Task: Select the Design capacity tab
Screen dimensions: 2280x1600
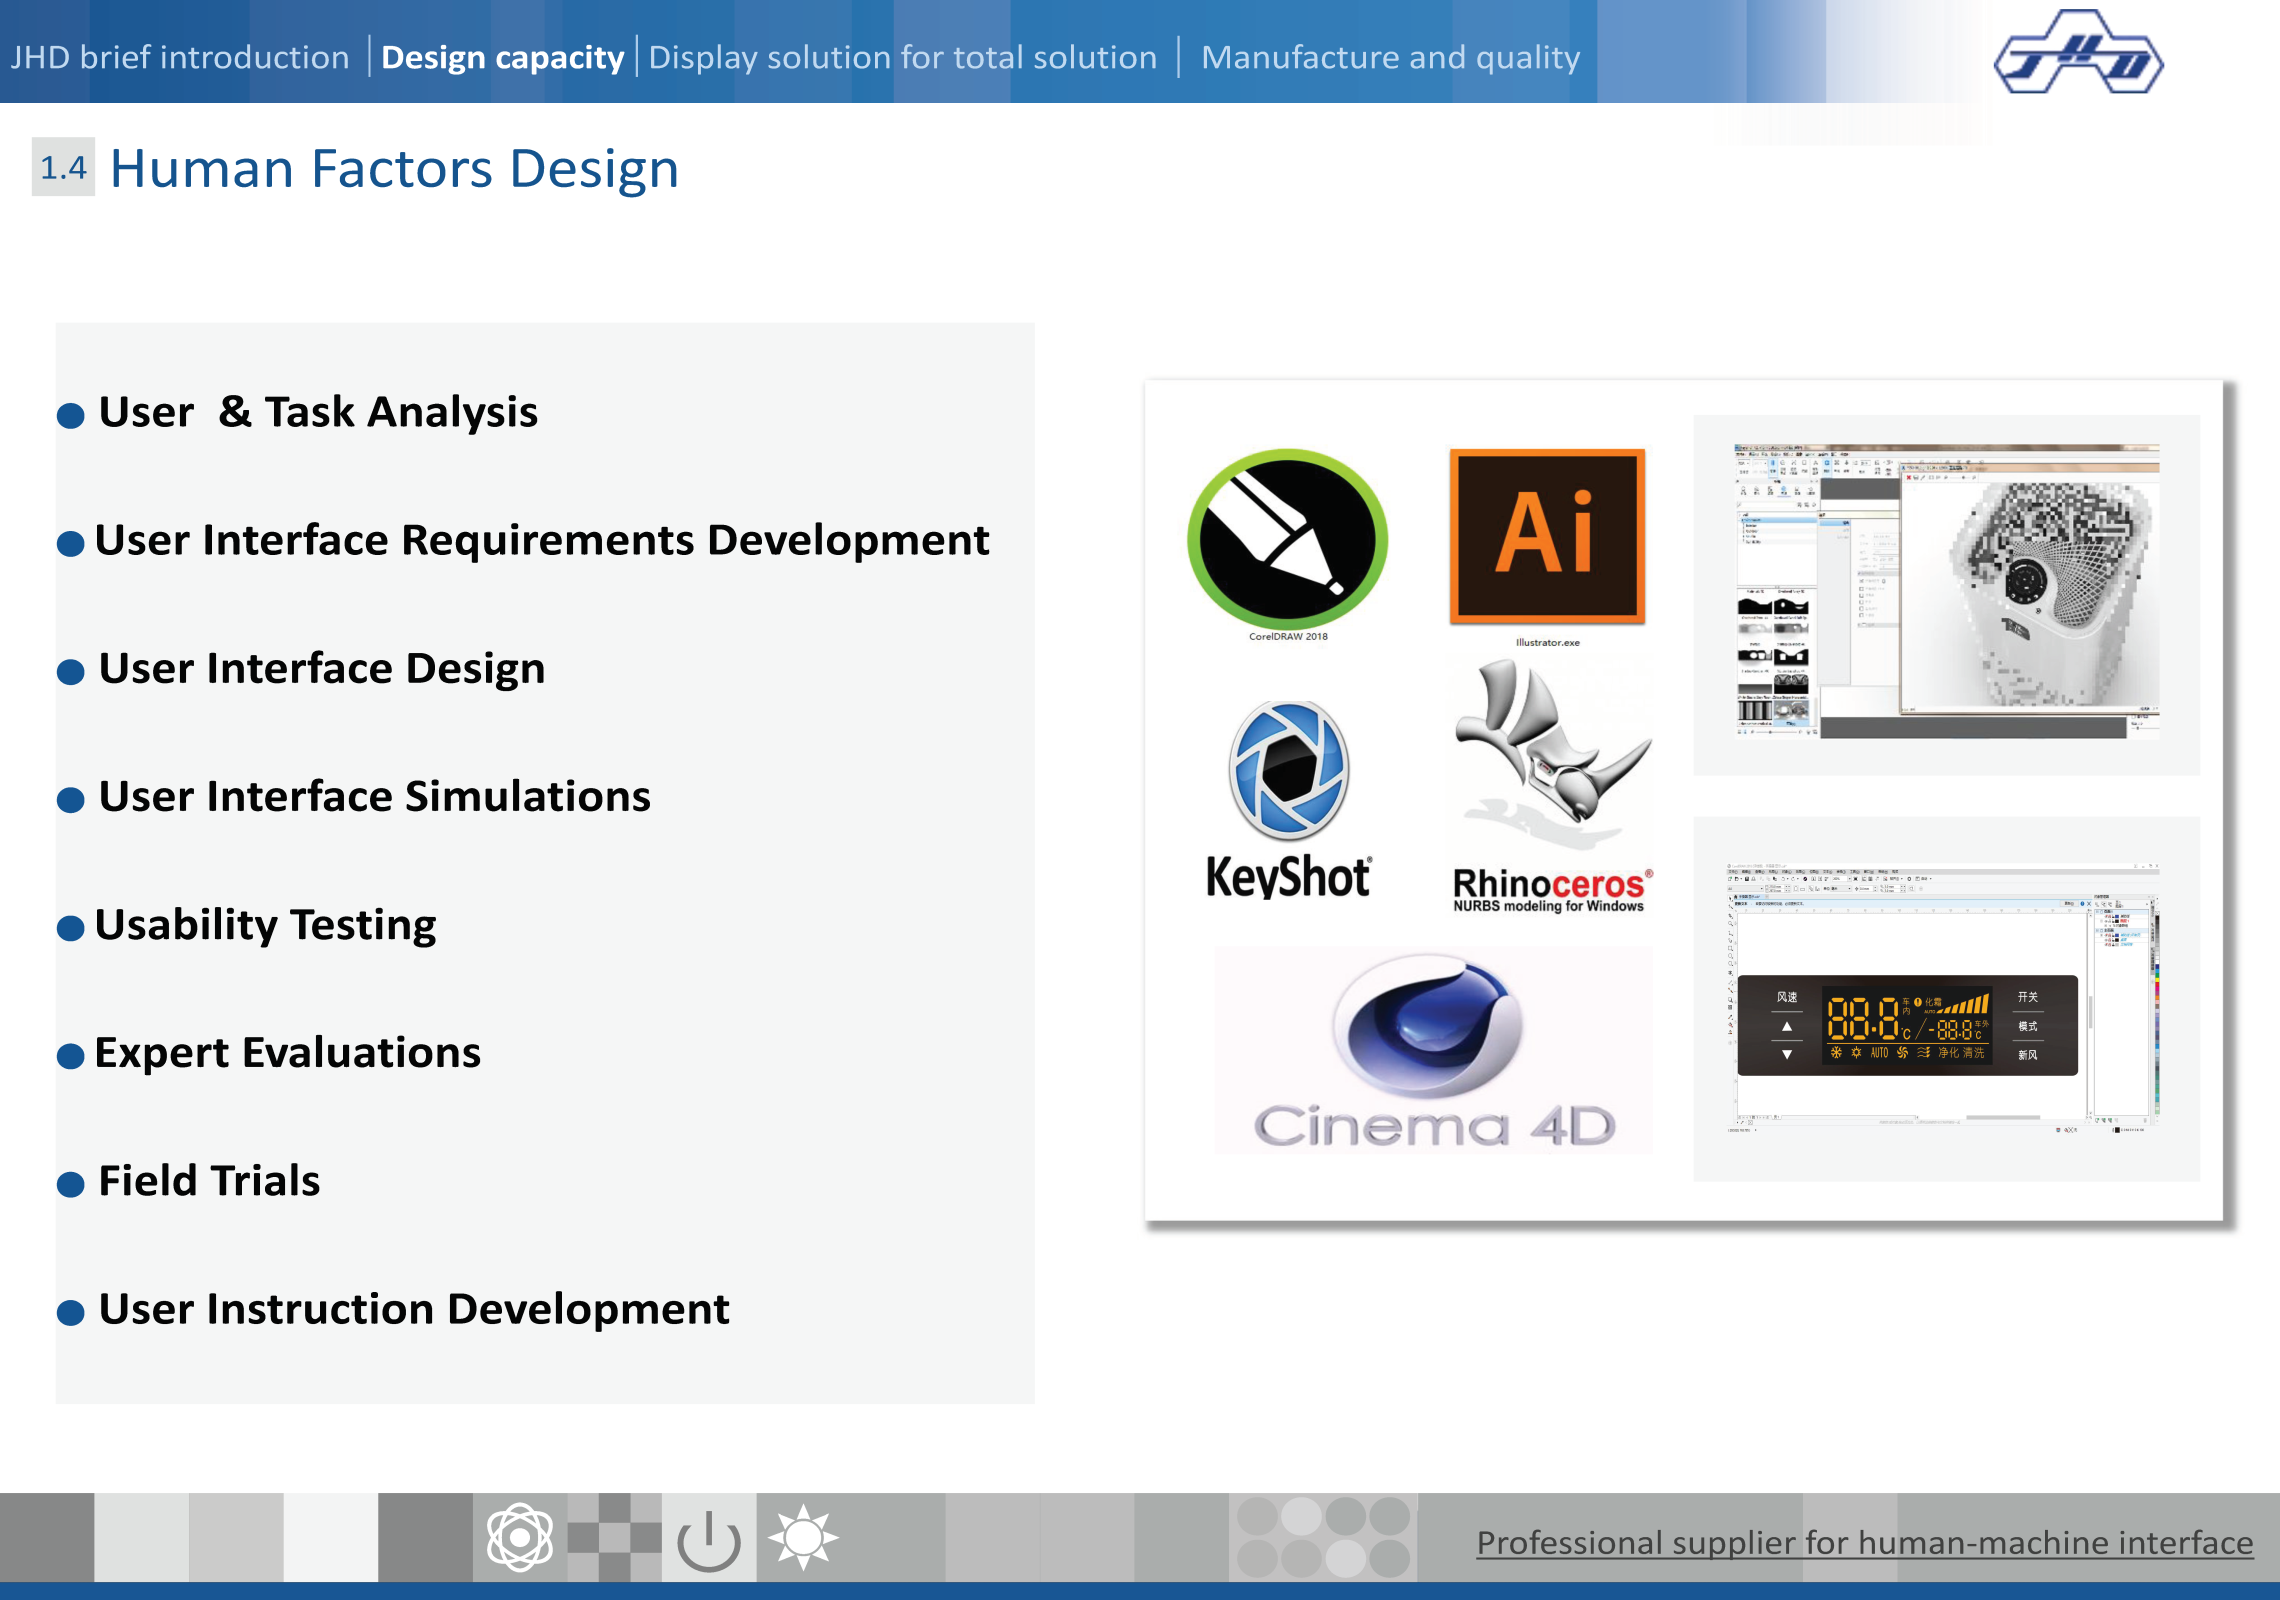Action: (x=502, y=57)
